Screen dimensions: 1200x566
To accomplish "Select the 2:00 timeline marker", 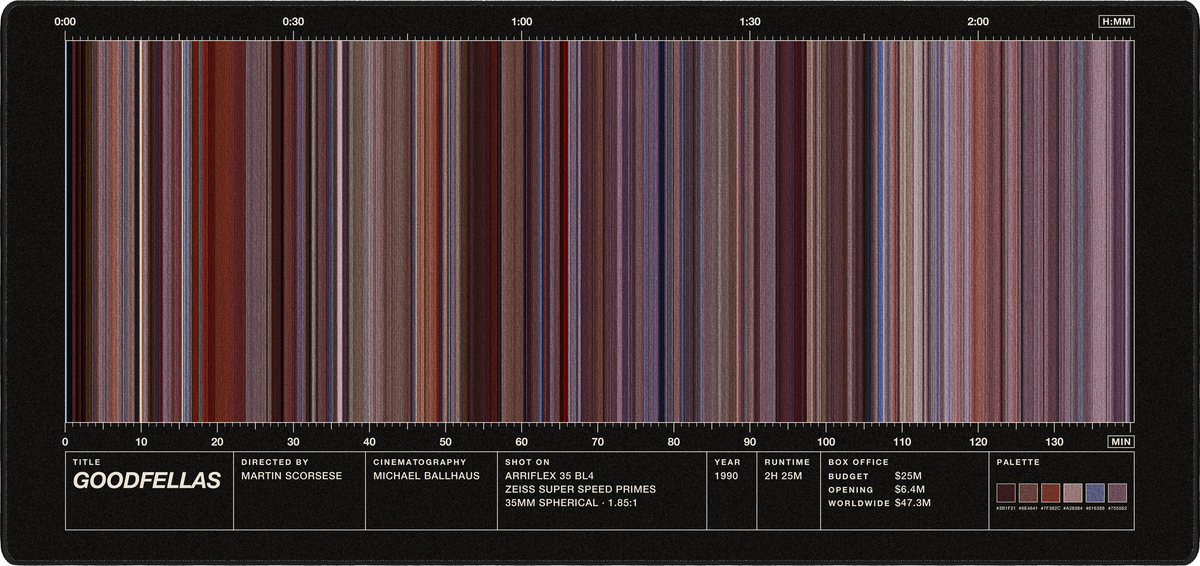I will 978,21.
